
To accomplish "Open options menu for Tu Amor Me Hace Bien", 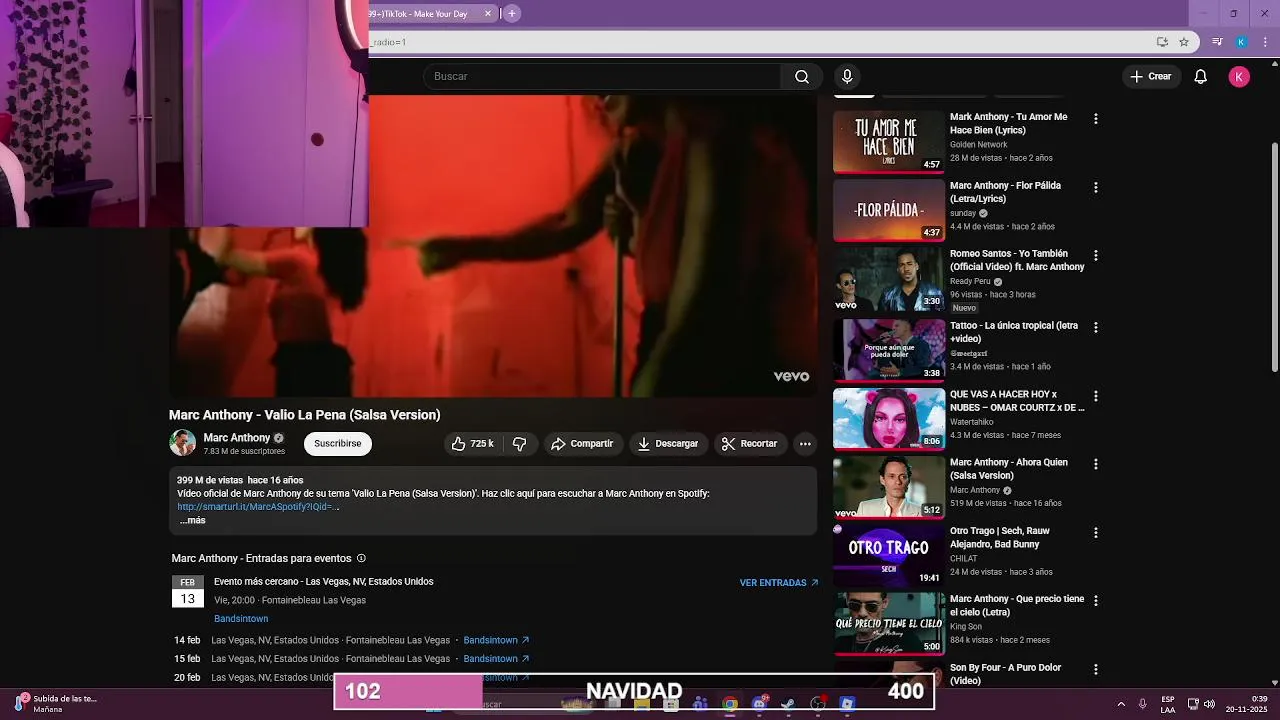I will (x=1096, y=119).
